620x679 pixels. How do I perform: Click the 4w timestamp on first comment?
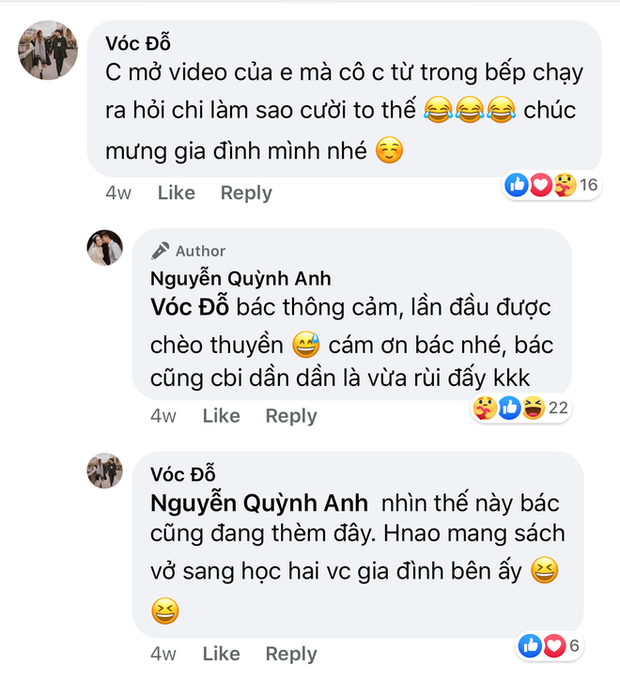click(x=117, y=192)
